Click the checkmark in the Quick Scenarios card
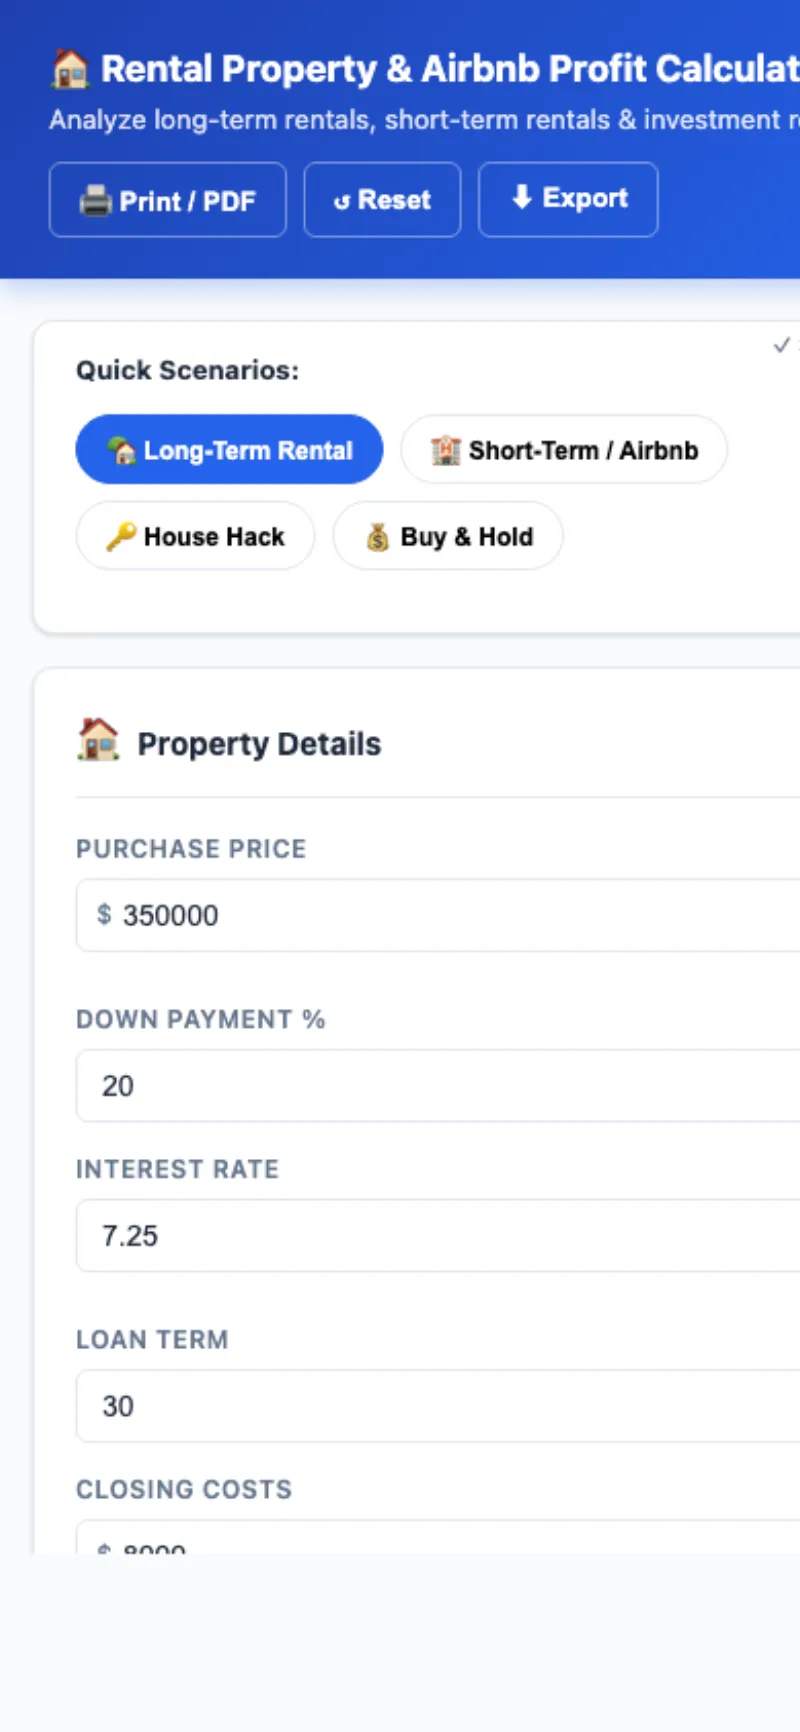This screenshot has width=800, height=1732. click(782, 345)
